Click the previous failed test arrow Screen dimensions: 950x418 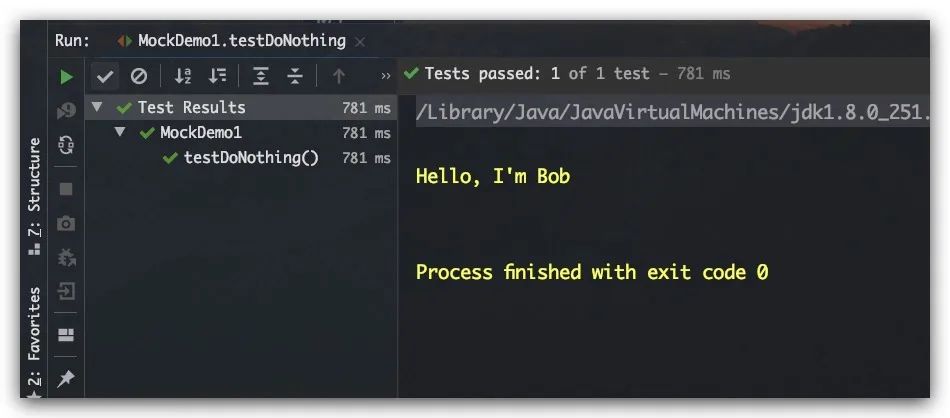(x=339, y=76)
